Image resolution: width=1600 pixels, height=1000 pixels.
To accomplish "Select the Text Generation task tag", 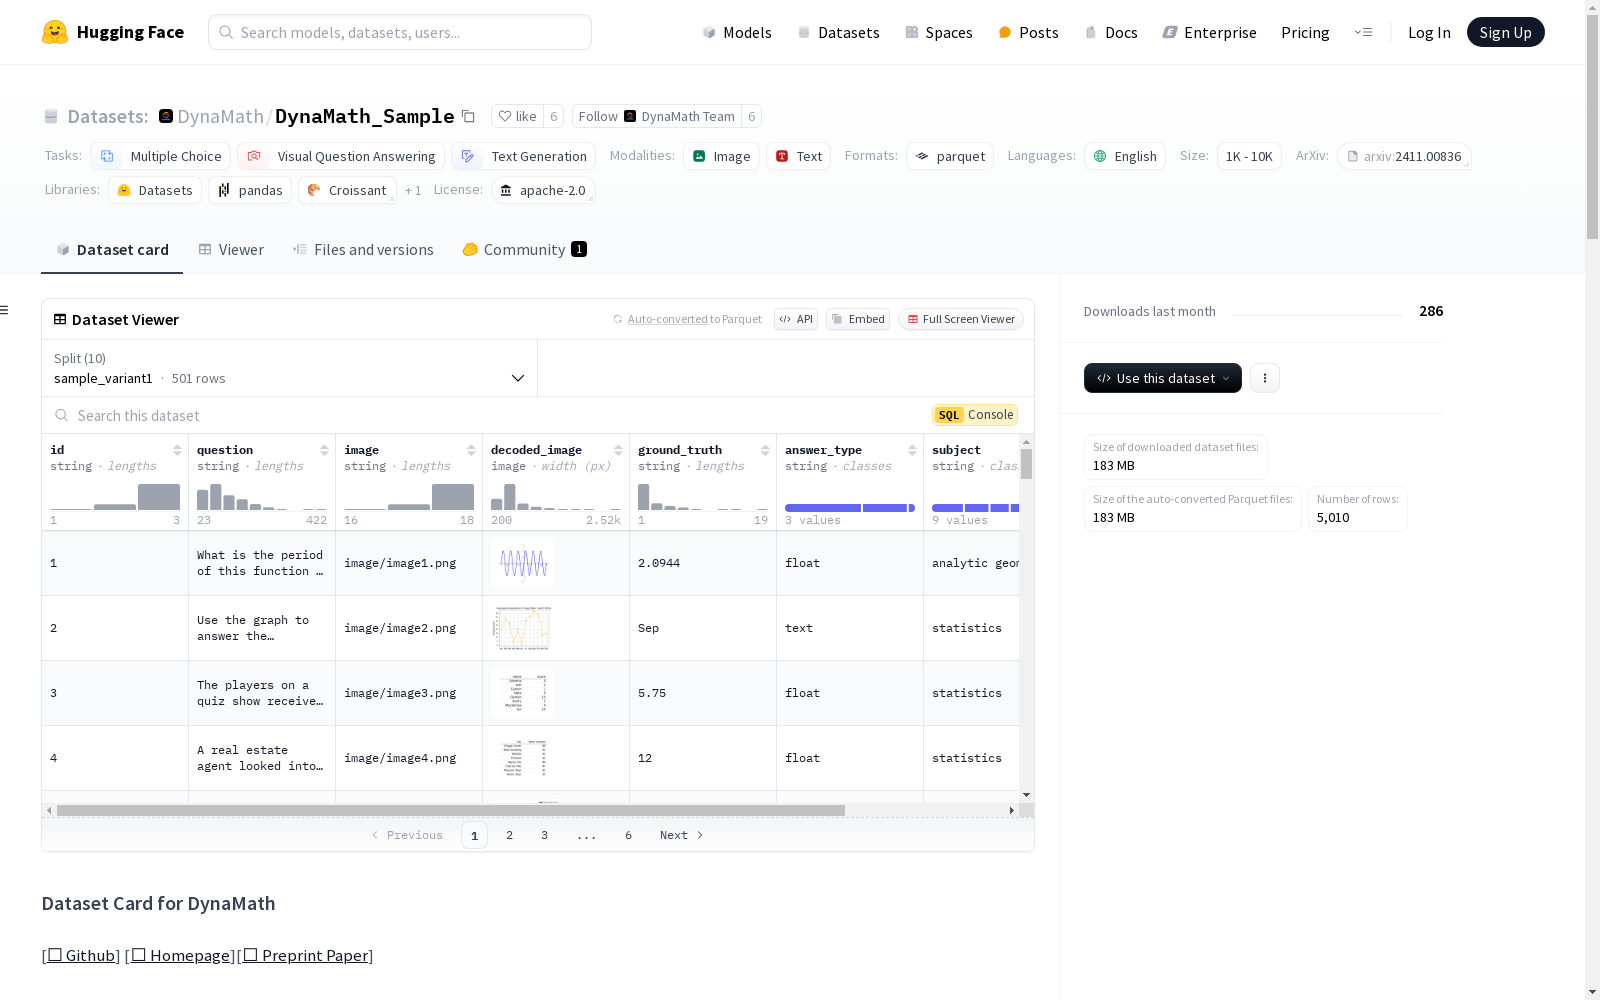I will 523,156.
